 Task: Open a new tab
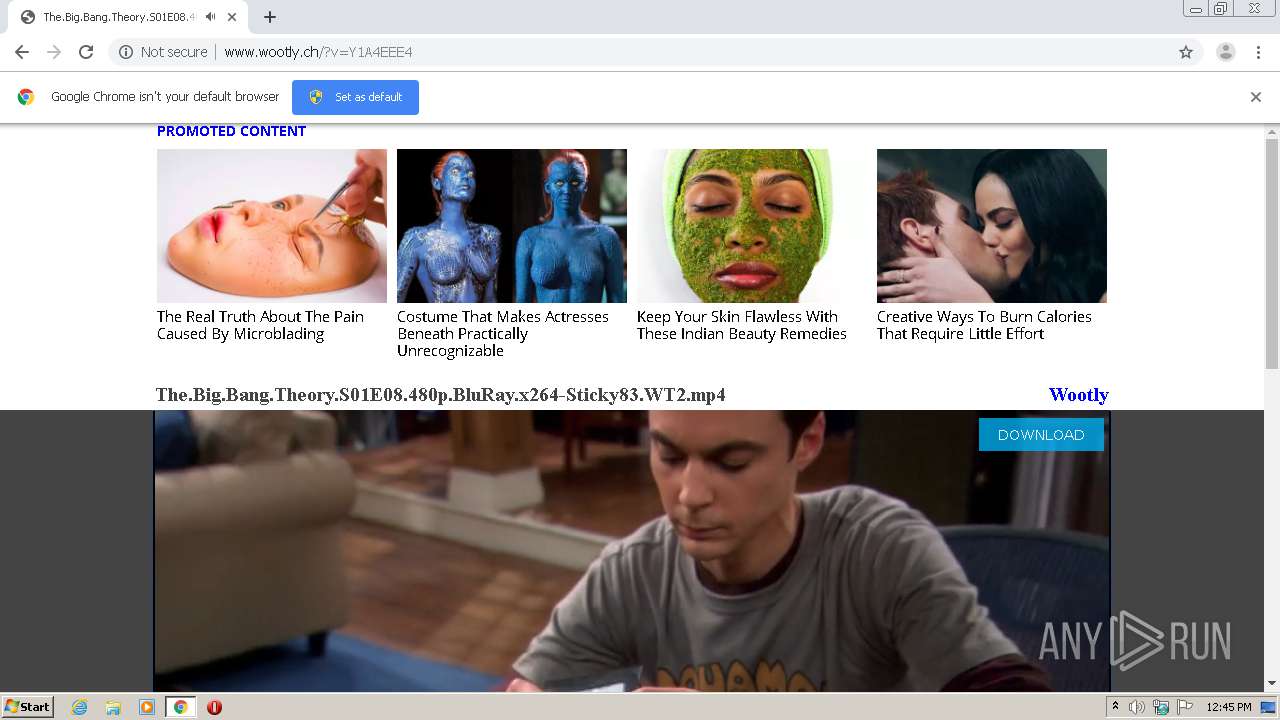point(270,17)
